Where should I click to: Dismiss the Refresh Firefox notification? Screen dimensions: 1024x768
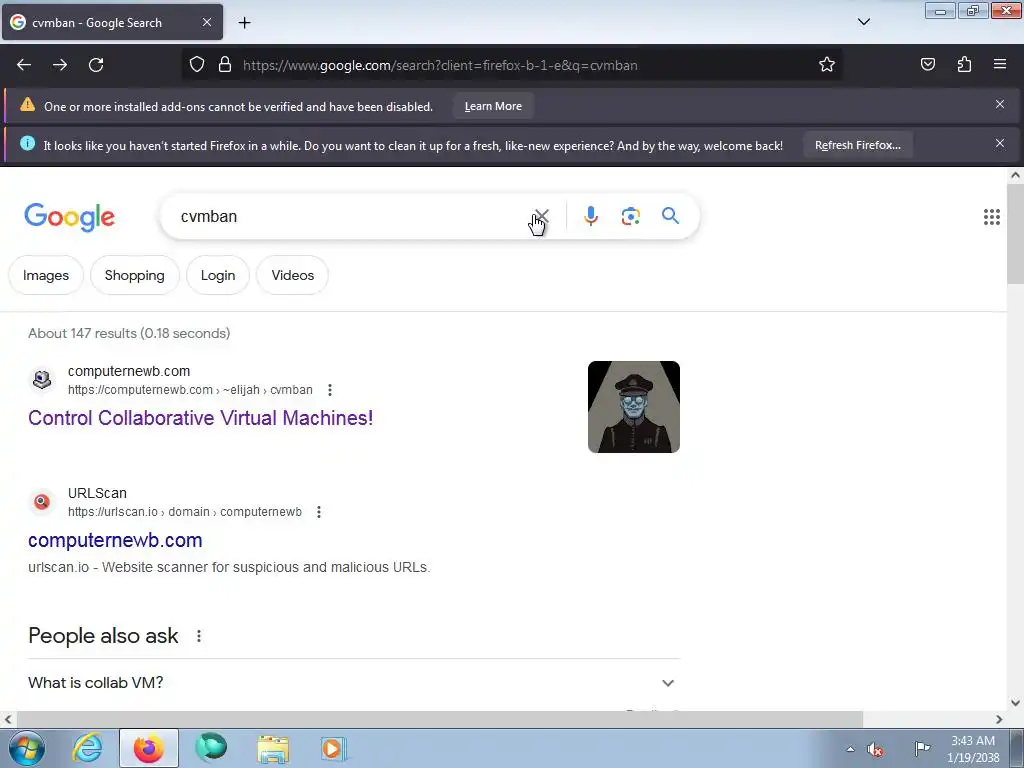(x=1000, y=144)
